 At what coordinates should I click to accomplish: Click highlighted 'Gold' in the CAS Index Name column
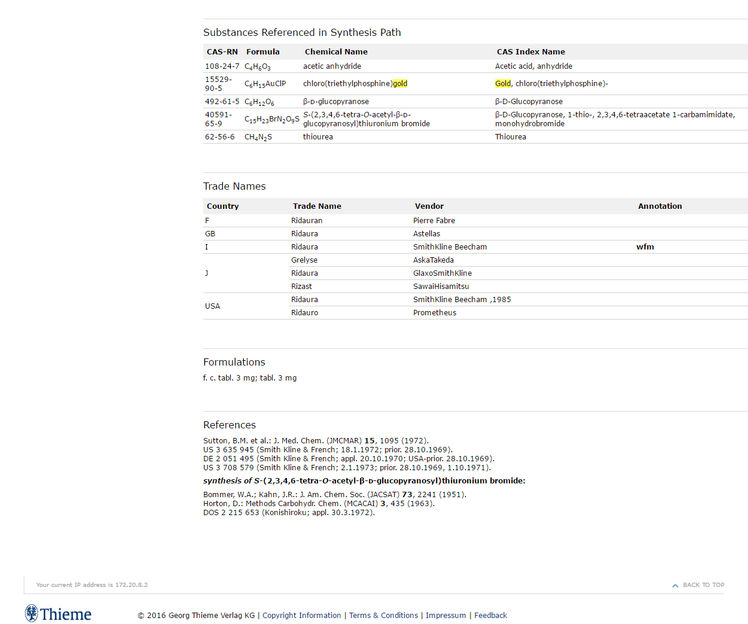[503, 83]
